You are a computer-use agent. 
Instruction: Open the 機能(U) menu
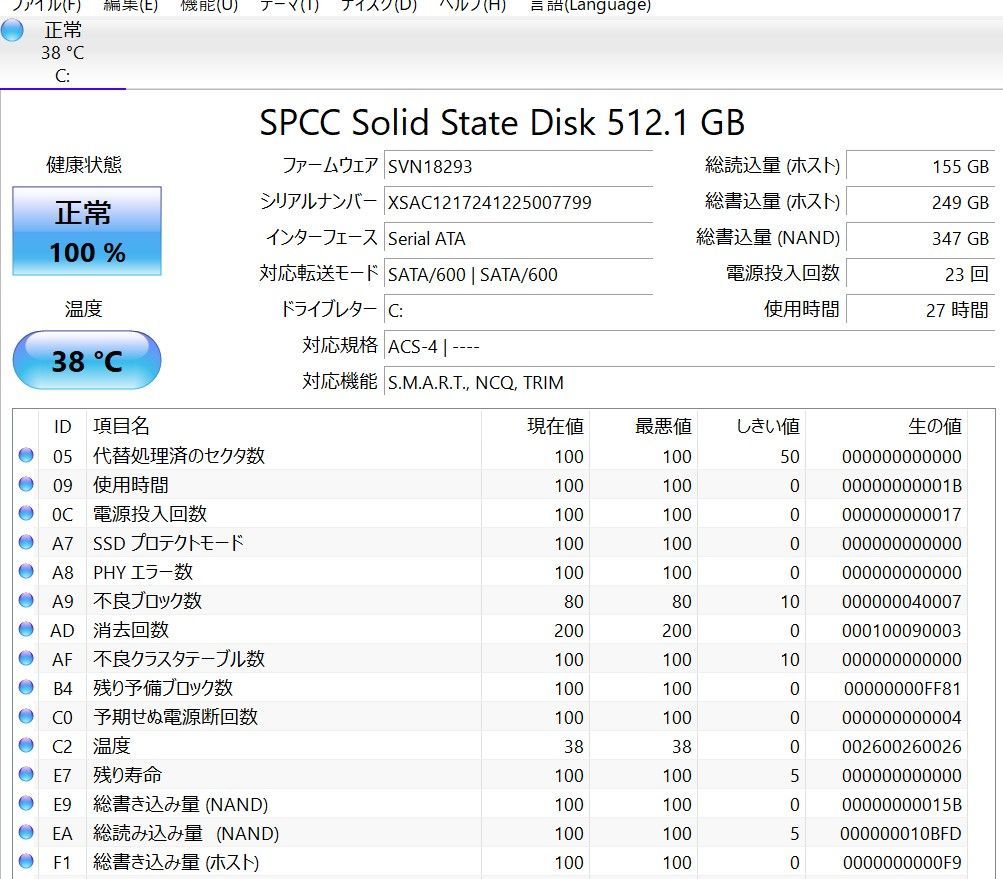(207, 6)
